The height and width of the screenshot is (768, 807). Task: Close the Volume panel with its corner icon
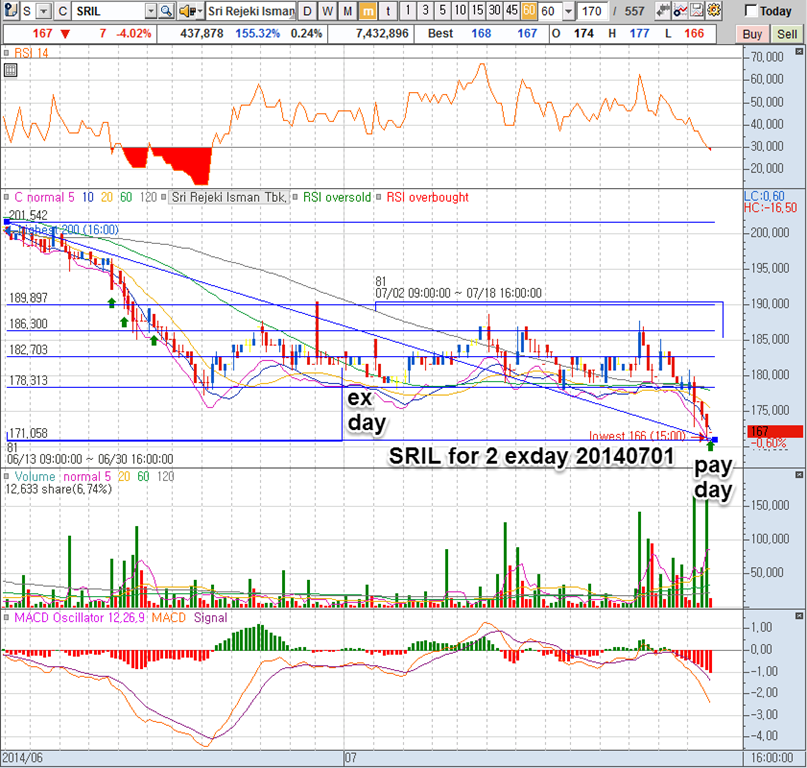pyautogui.click(x=799, y=475)
